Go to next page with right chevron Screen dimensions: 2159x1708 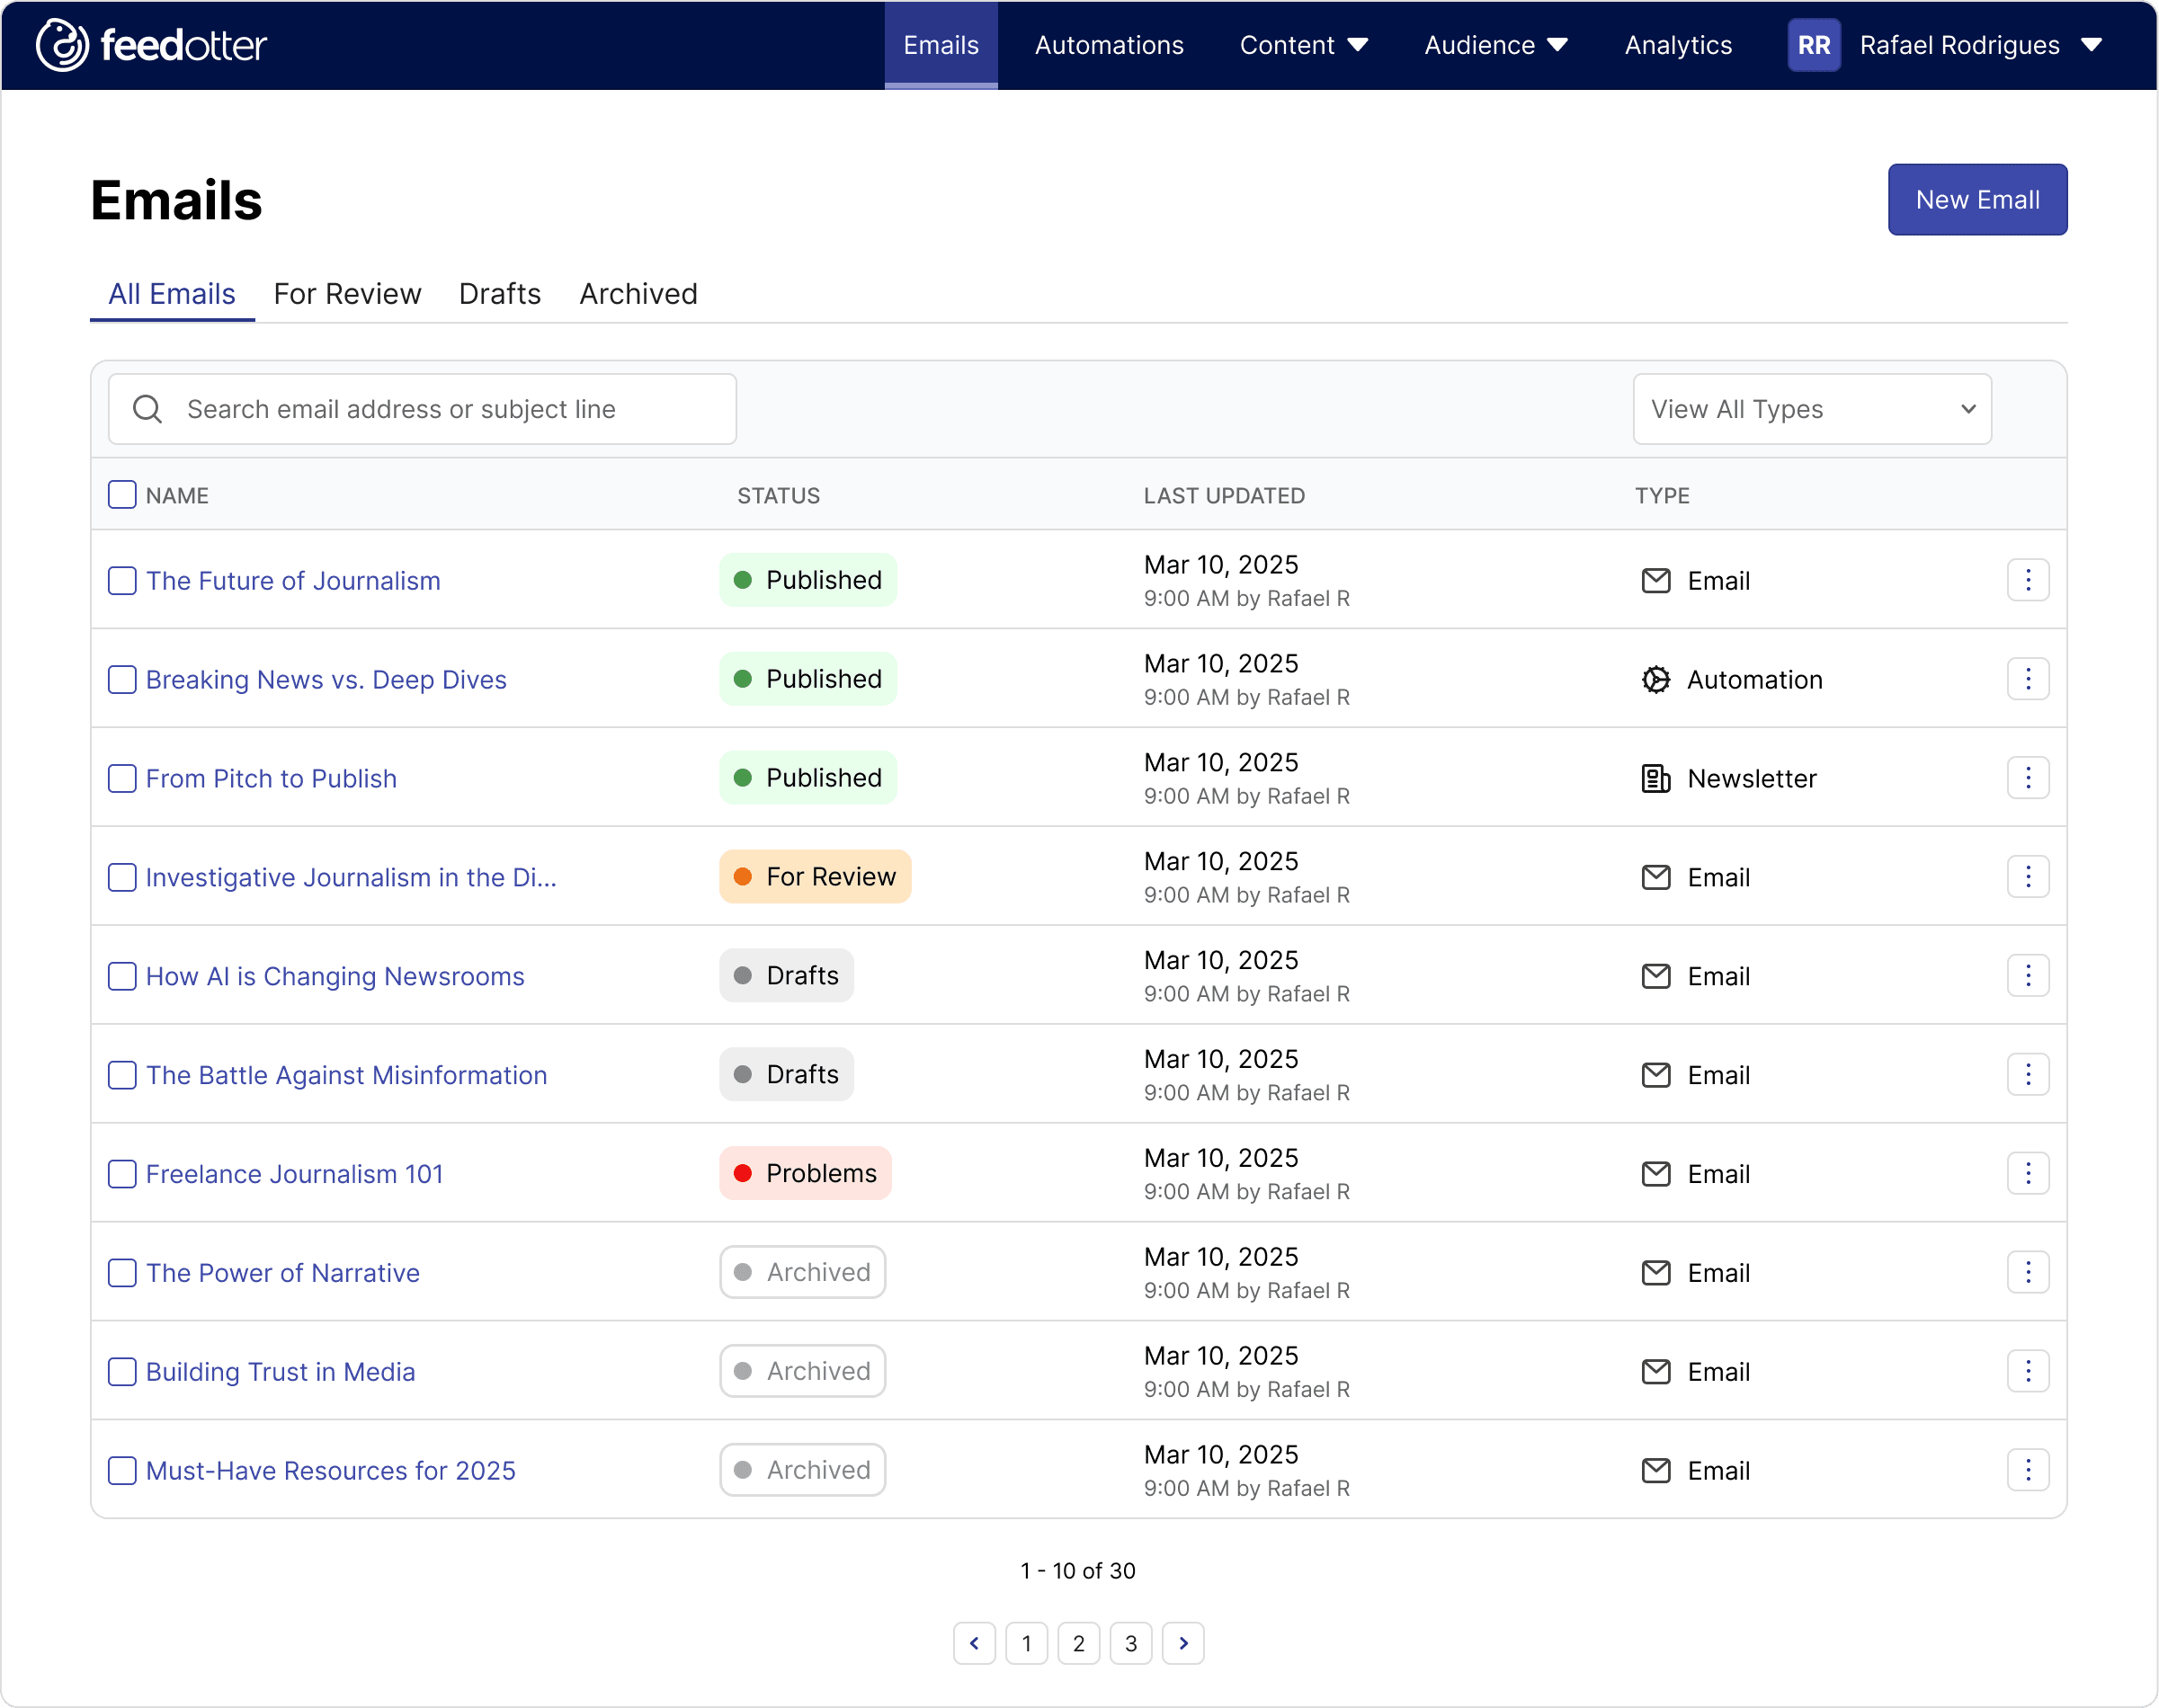coord(1183,1643)
